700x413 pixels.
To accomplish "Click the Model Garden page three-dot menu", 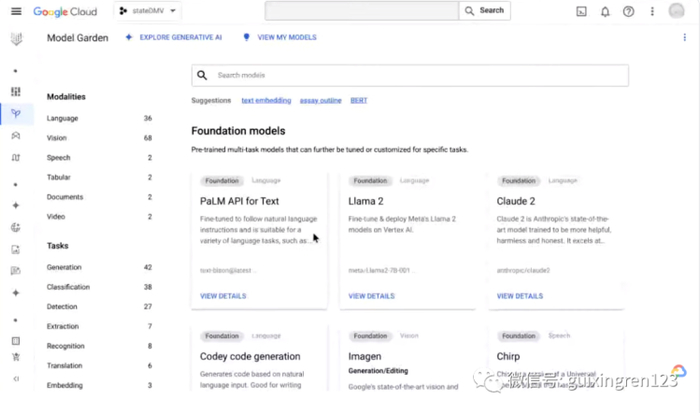I will tap(684, 37).
